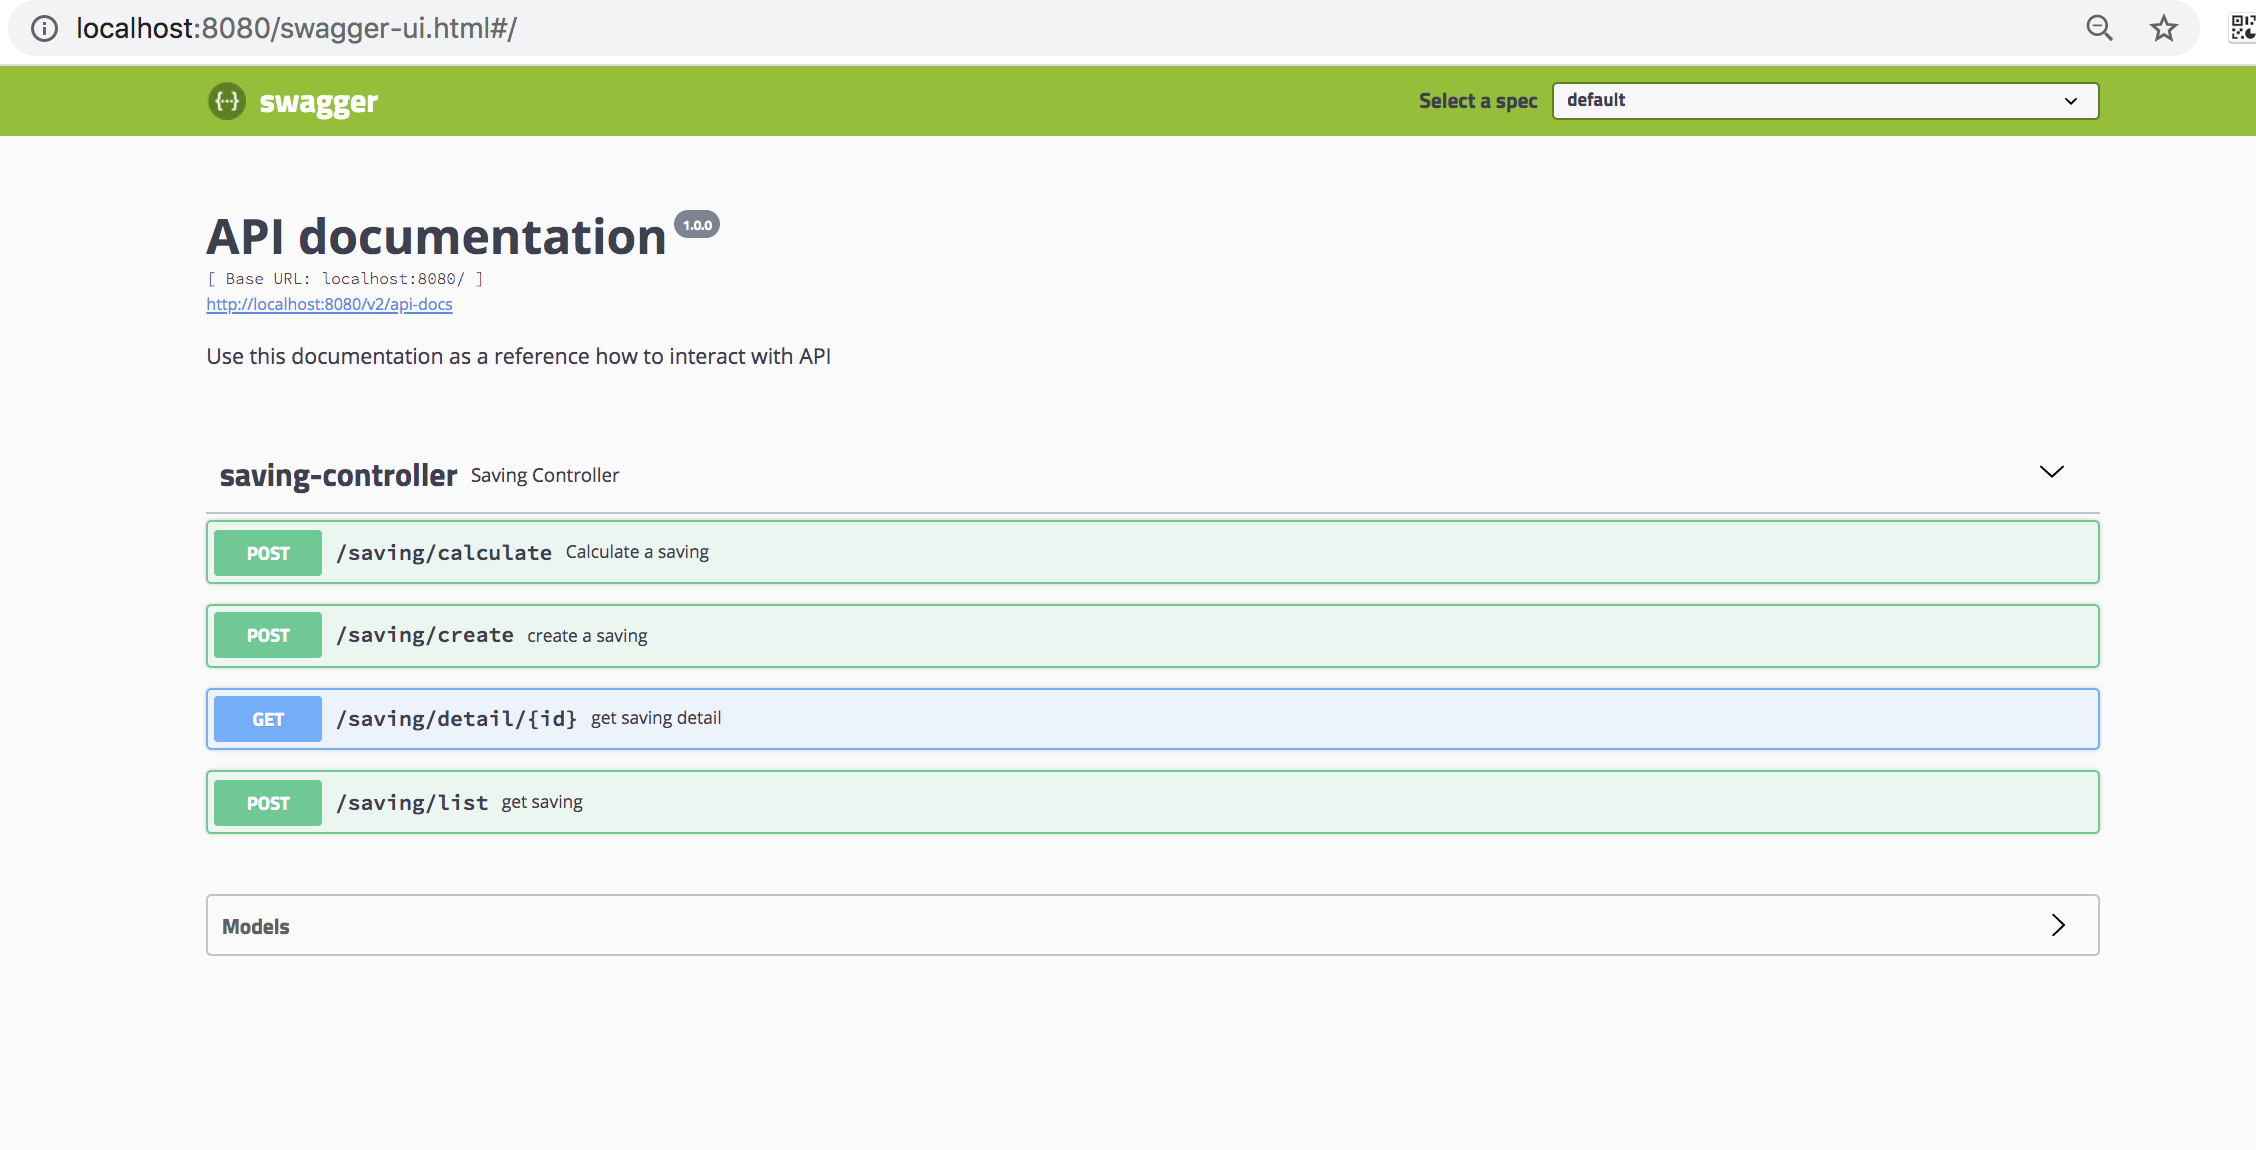Click the QR code extension icon
The width and height of the screenshot is (2256, 1150).
2243,28
